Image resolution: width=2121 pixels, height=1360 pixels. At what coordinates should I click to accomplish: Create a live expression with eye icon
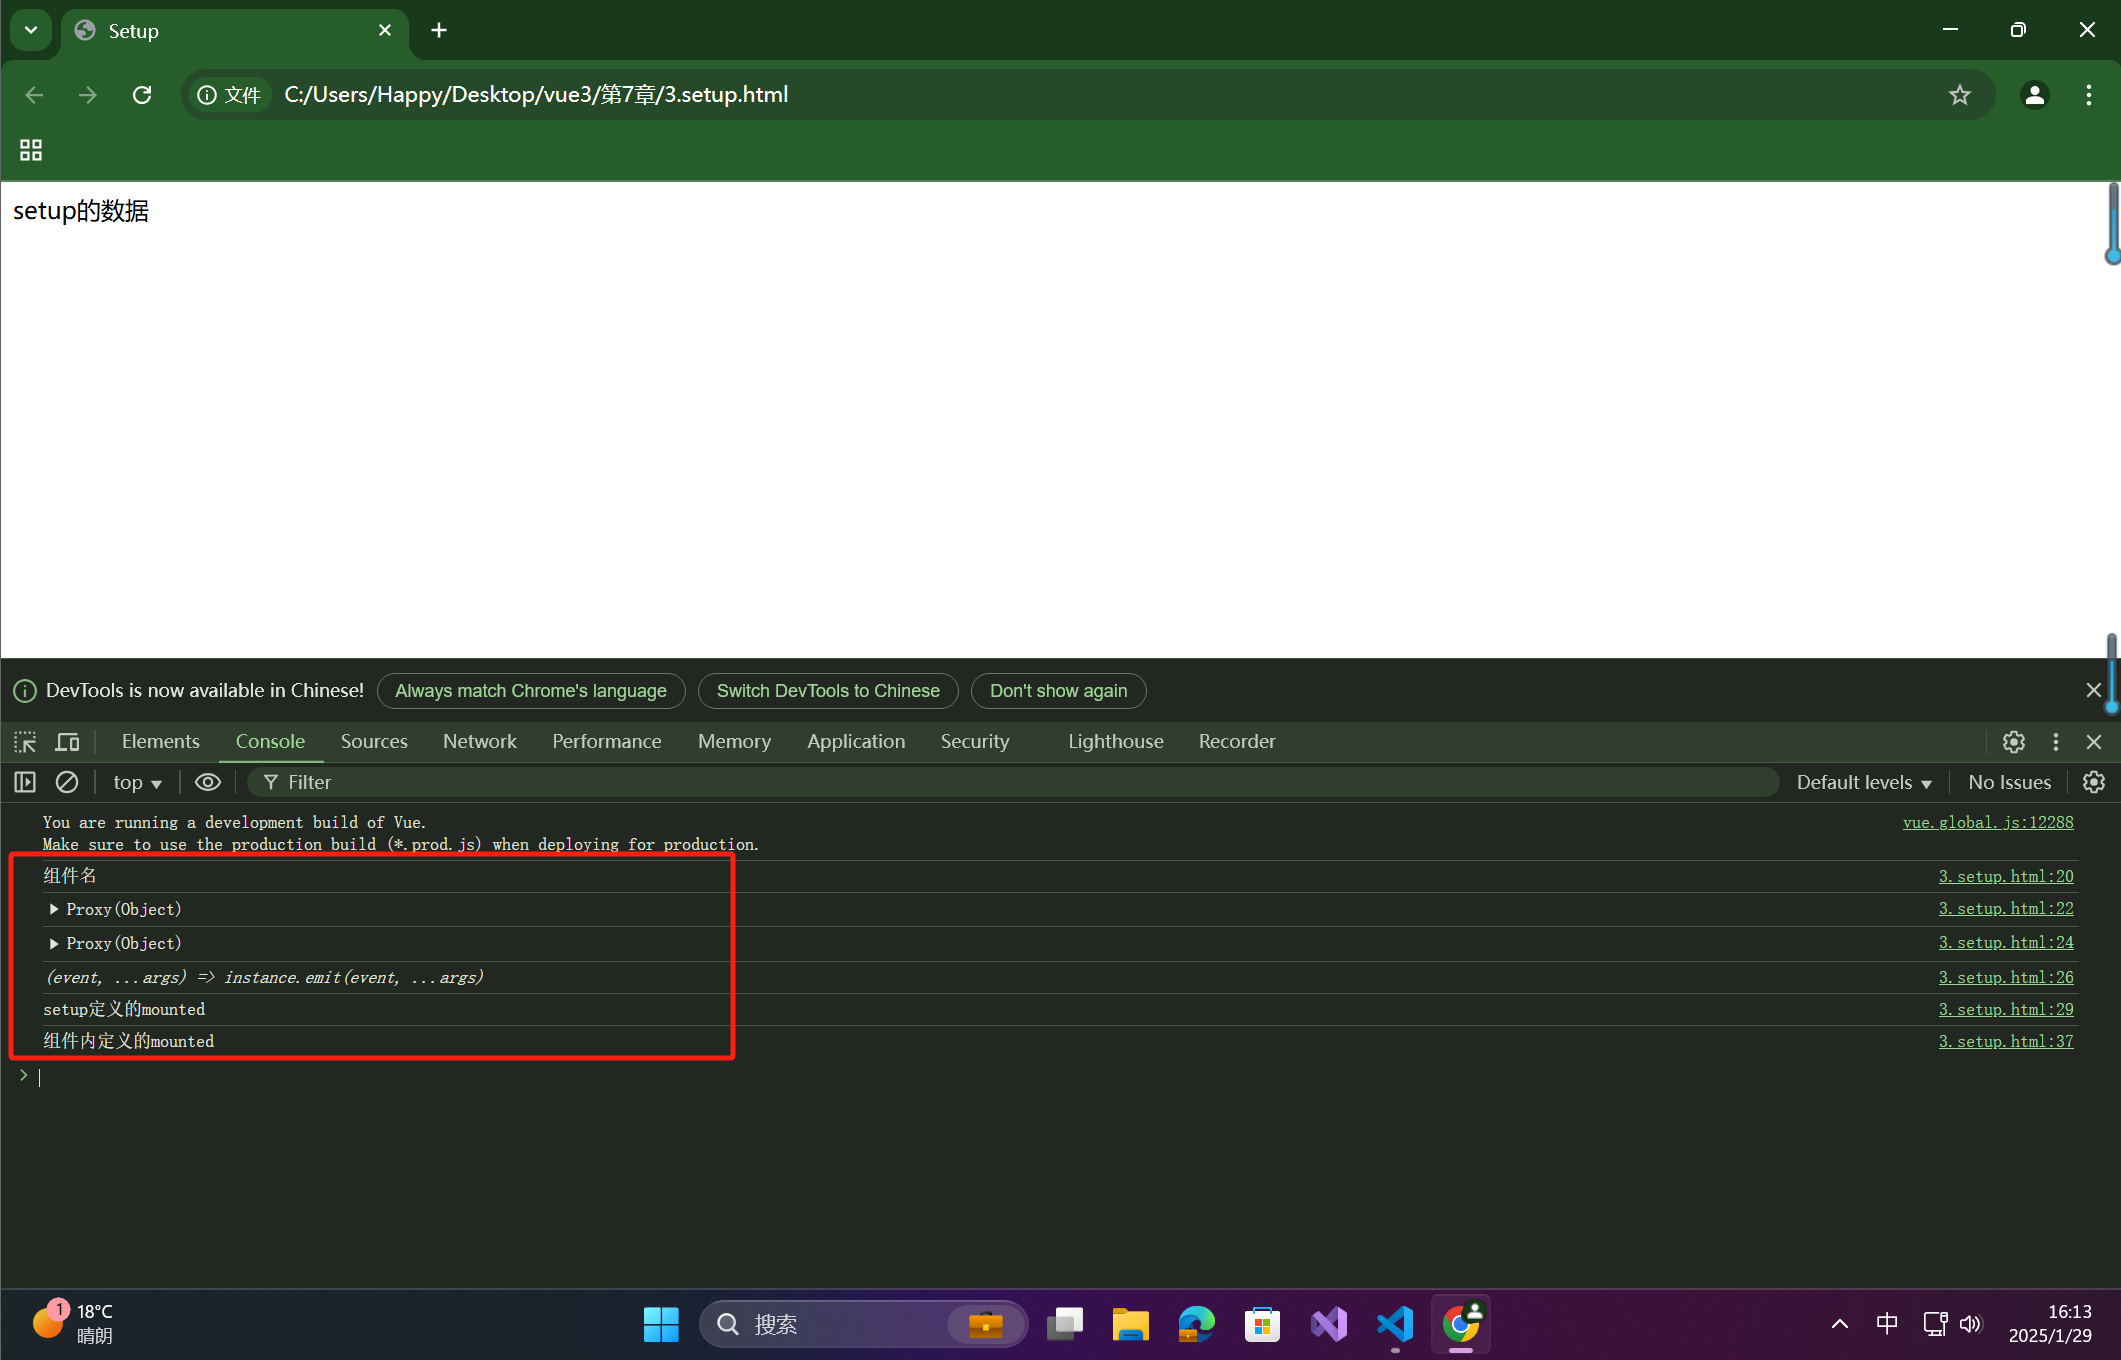(x=208, y=783)
